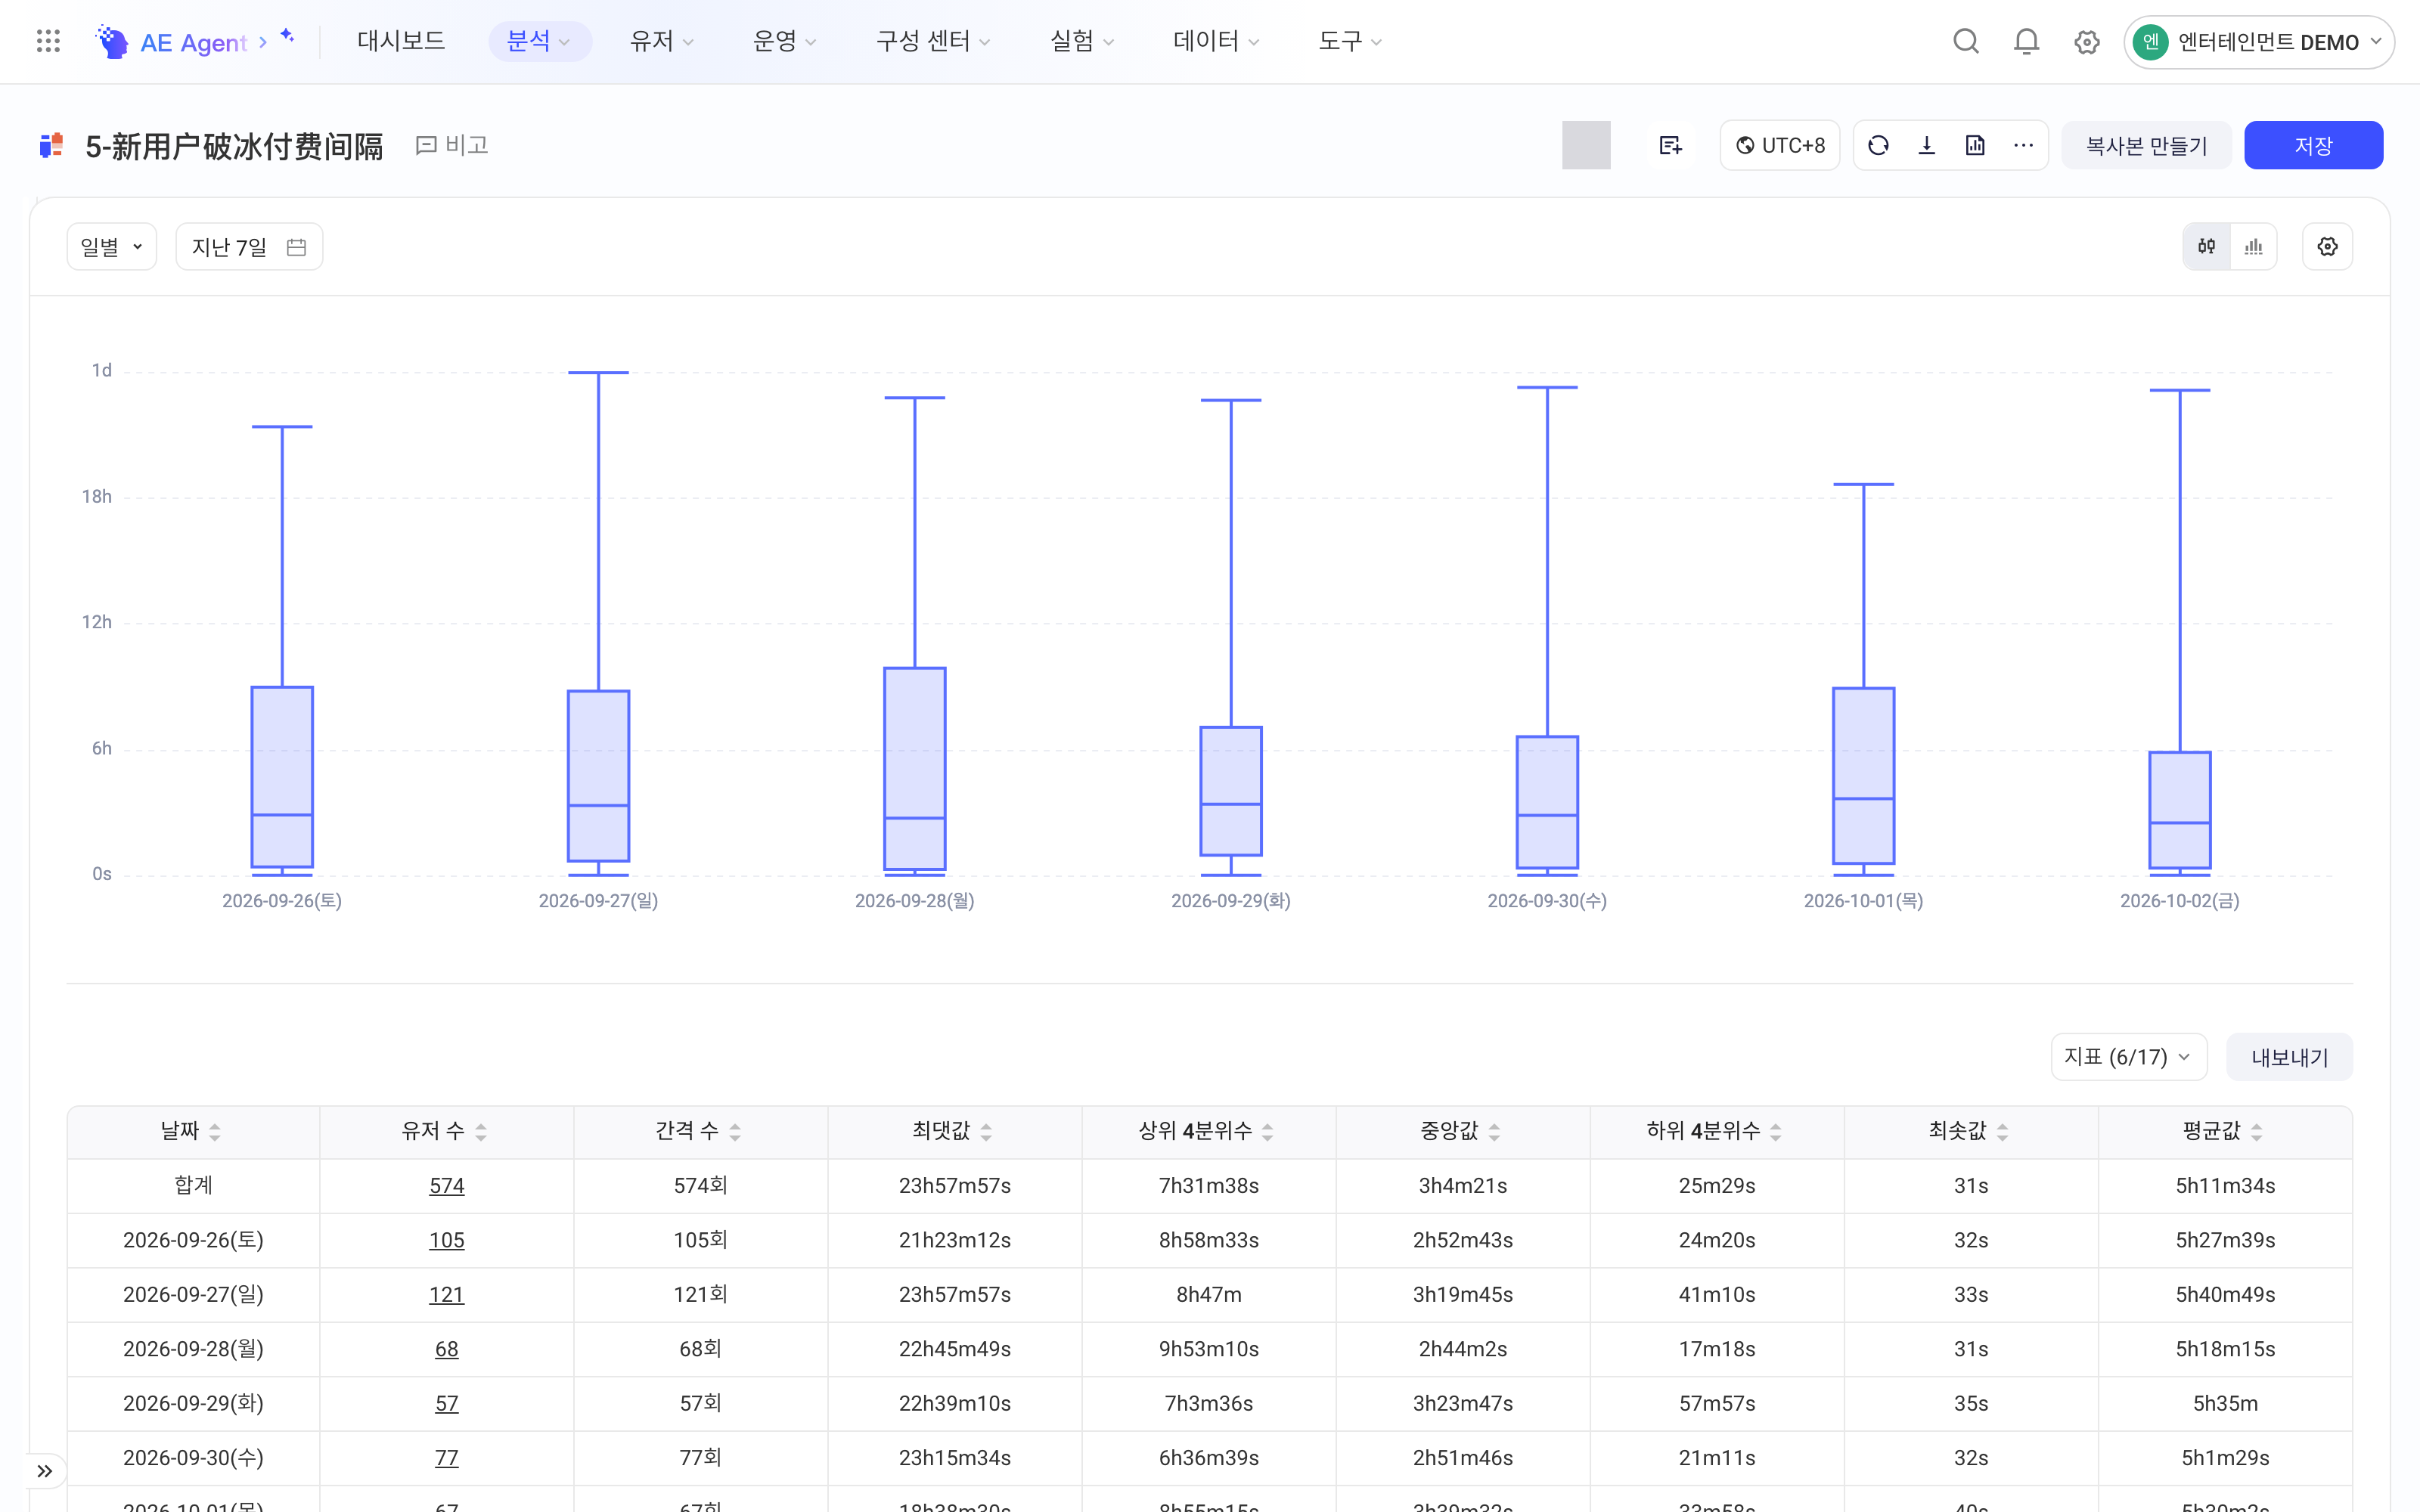Click the 비고 note icon
This screenshot has width=2420, height=1512.
[x=451, y=145]
